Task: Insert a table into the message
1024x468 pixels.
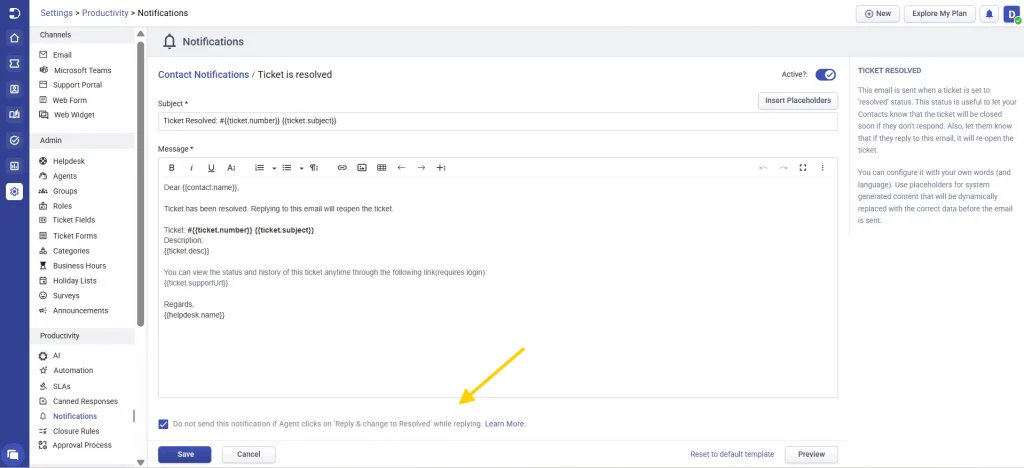Action: [x=381, y=168]
